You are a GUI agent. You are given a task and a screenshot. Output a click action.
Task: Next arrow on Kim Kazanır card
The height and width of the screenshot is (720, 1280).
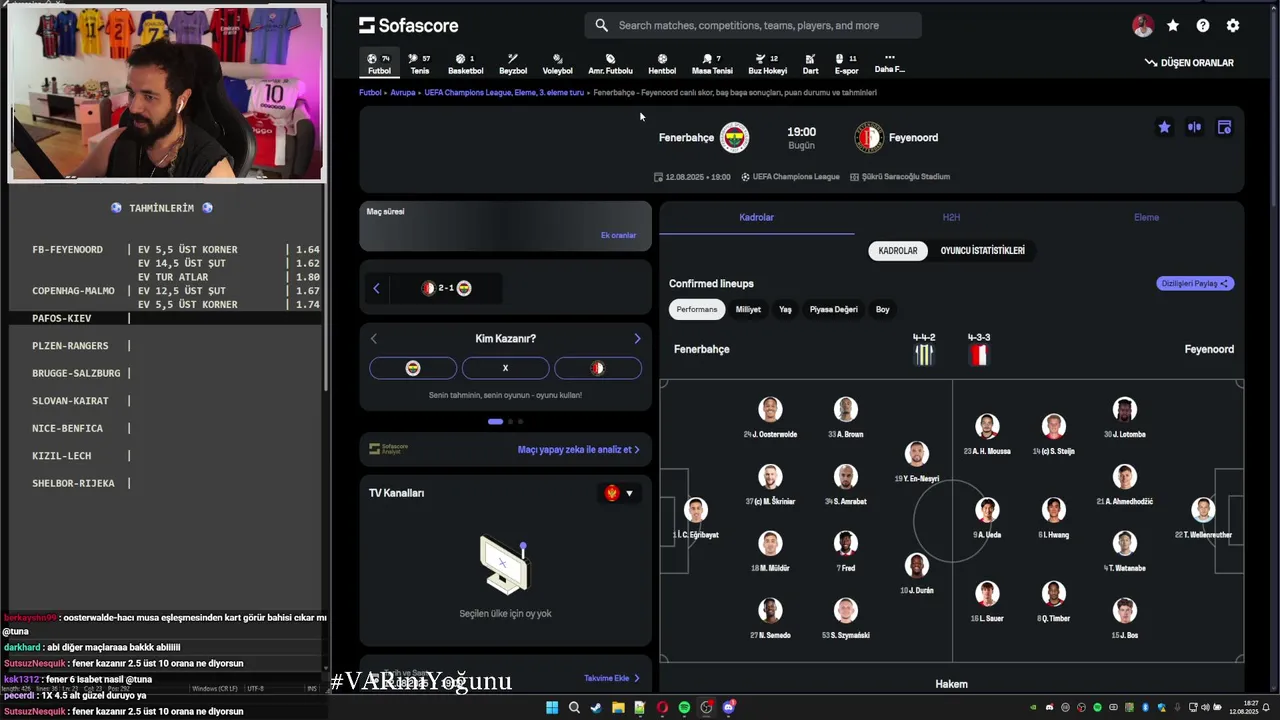637,338
